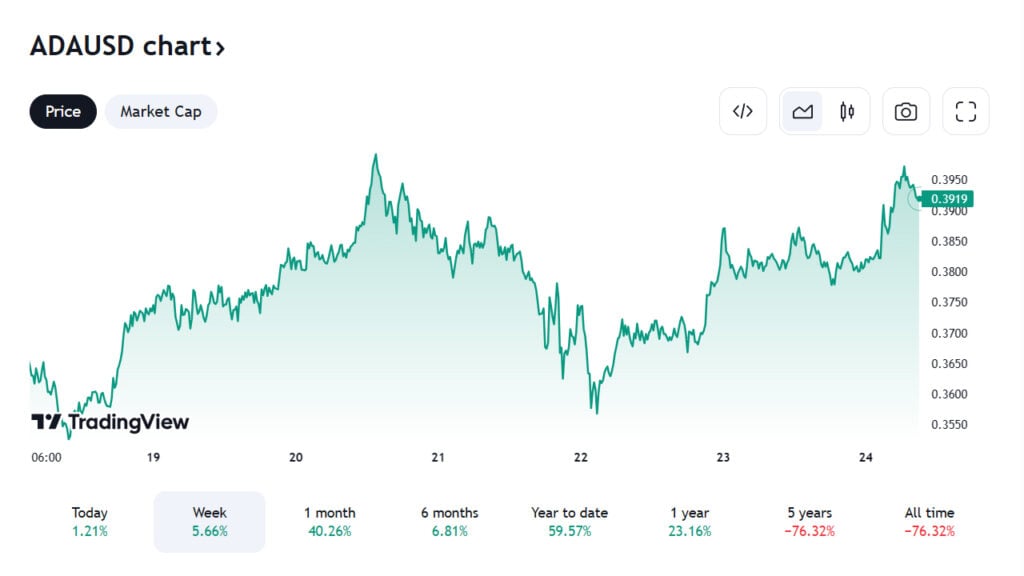Screen dimensions: 1024x576
Task: Click the 22 date marker on axis
Action: pos(581,457)
